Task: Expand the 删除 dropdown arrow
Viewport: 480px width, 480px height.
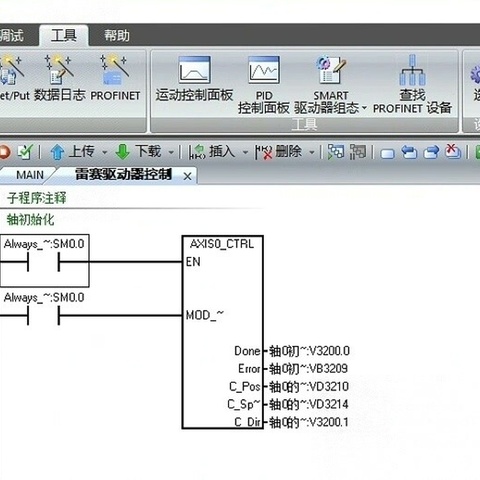Action: click(312, 153)
